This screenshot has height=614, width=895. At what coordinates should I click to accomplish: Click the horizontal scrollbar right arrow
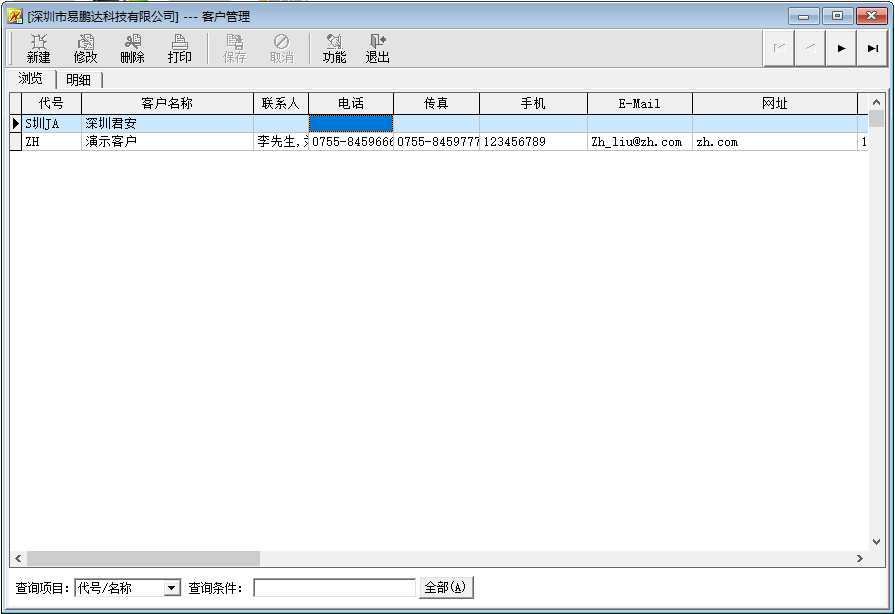click(x=859, y=558)
